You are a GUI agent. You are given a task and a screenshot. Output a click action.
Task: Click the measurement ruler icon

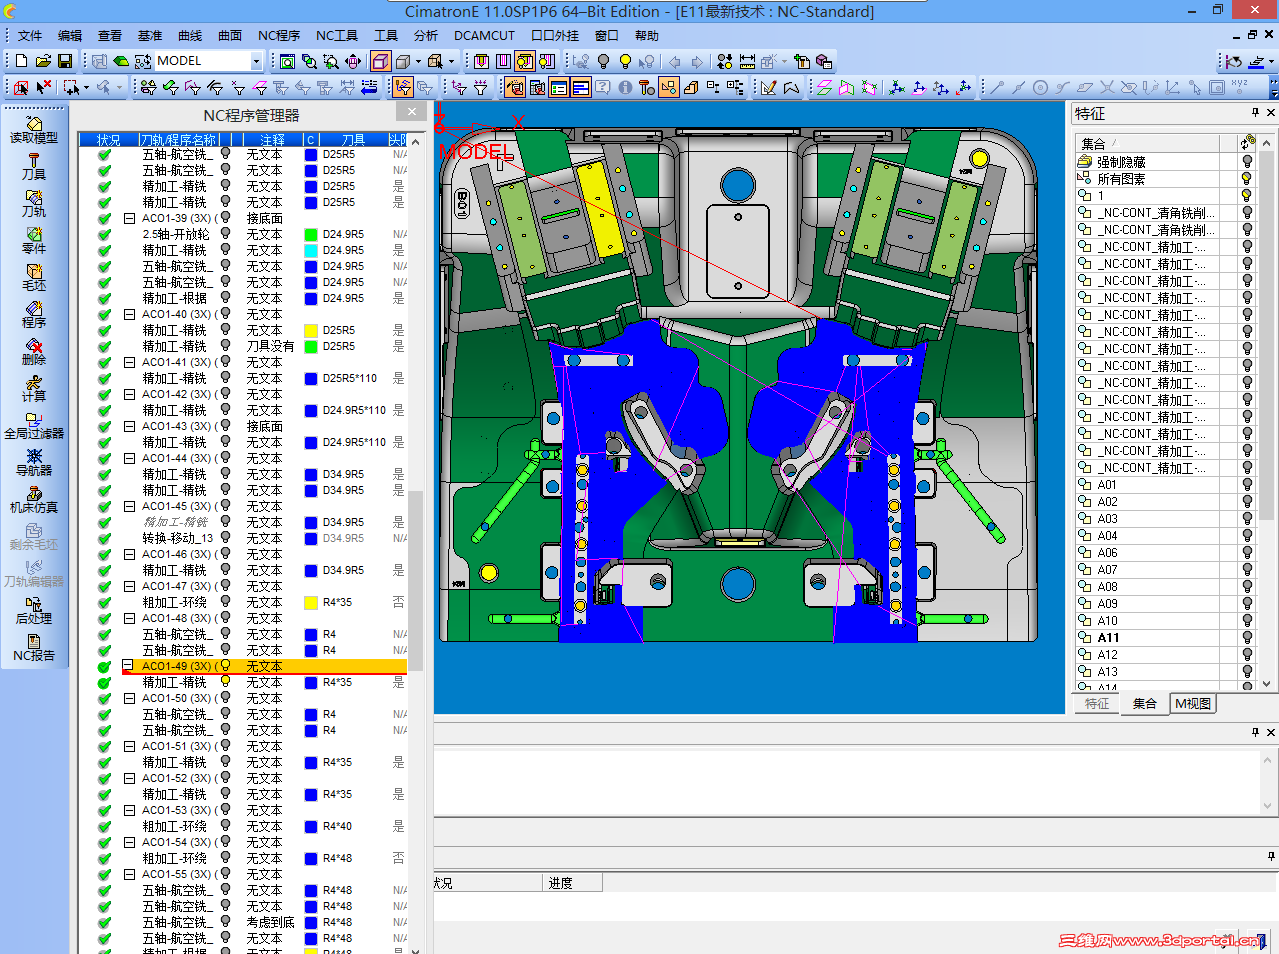(746, 61)
